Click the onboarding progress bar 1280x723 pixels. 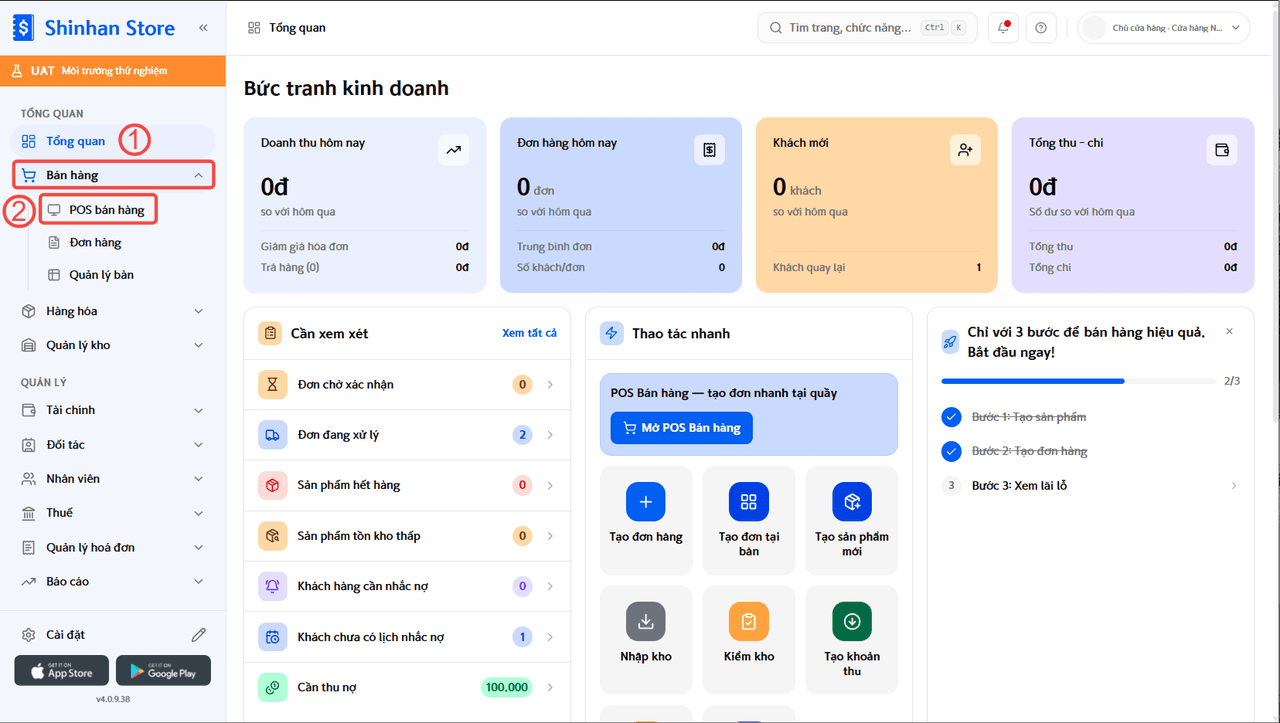[x=1079, y=381]
